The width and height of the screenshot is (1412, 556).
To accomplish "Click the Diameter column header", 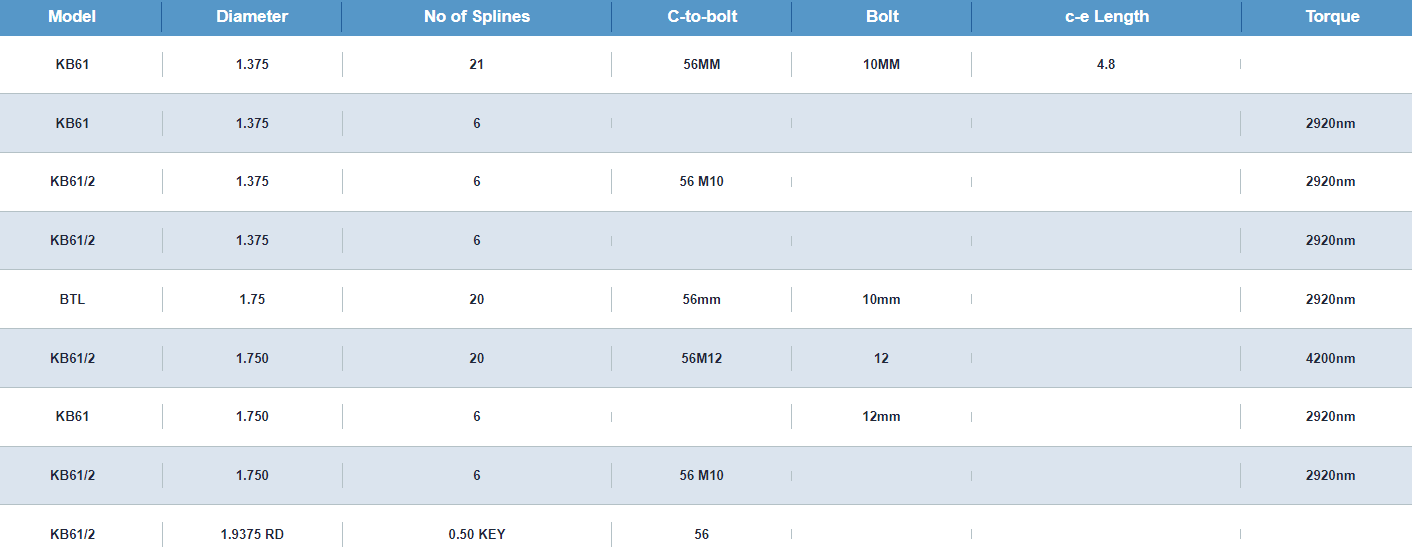I will click(x=252, y=17).
